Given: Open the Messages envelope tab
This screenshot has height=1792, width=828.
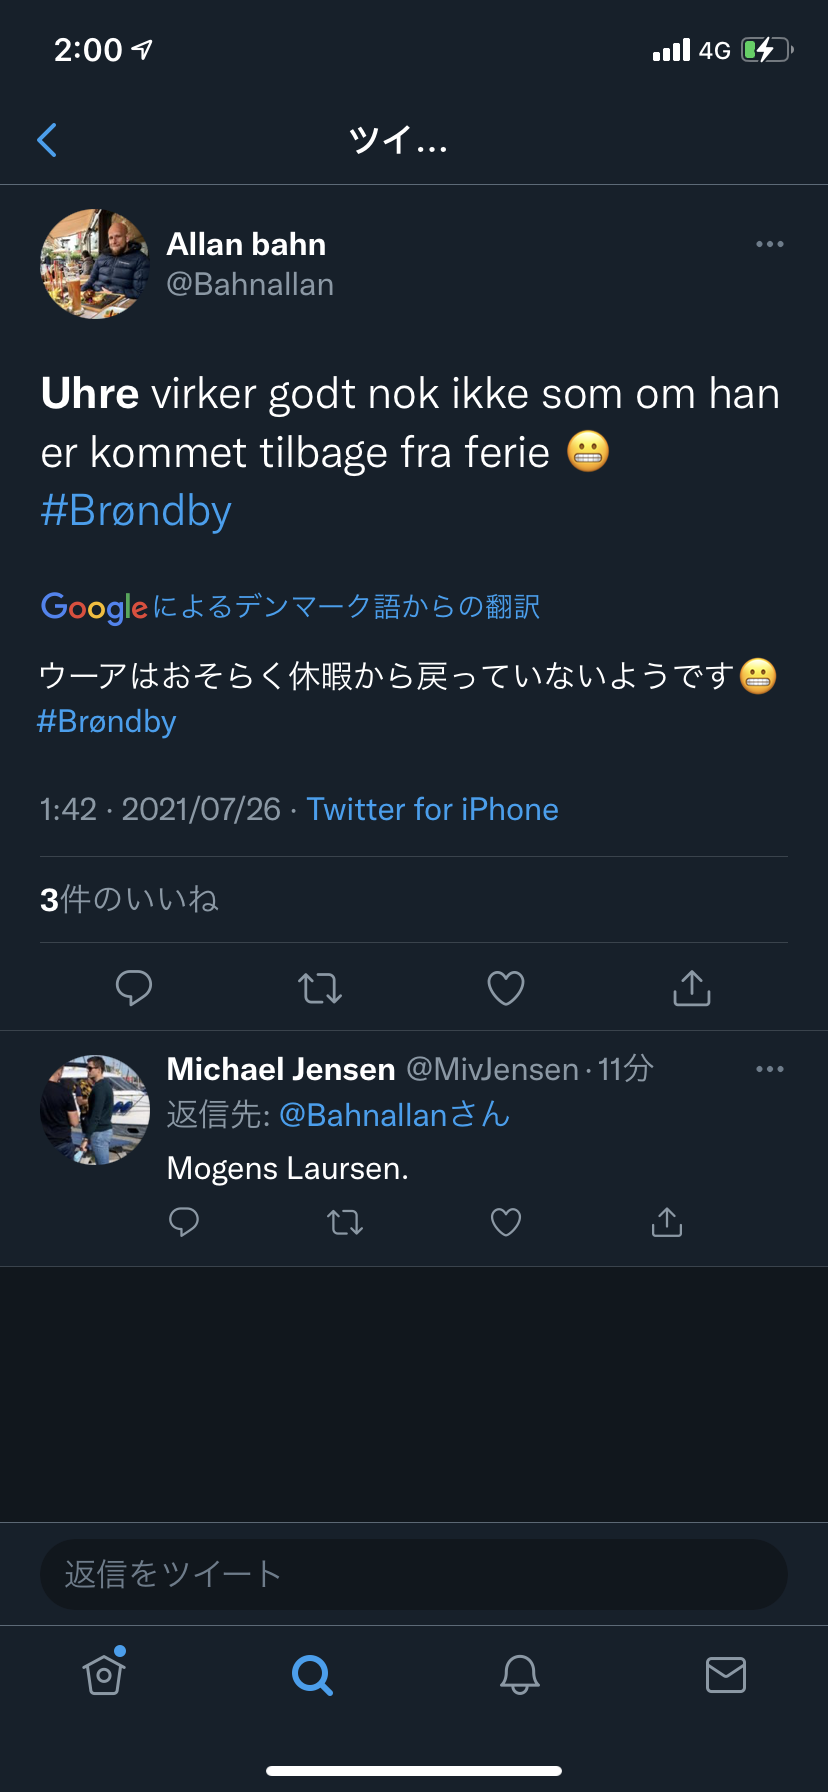Looking at the screenshot, I should click(x=726, y=1674).
